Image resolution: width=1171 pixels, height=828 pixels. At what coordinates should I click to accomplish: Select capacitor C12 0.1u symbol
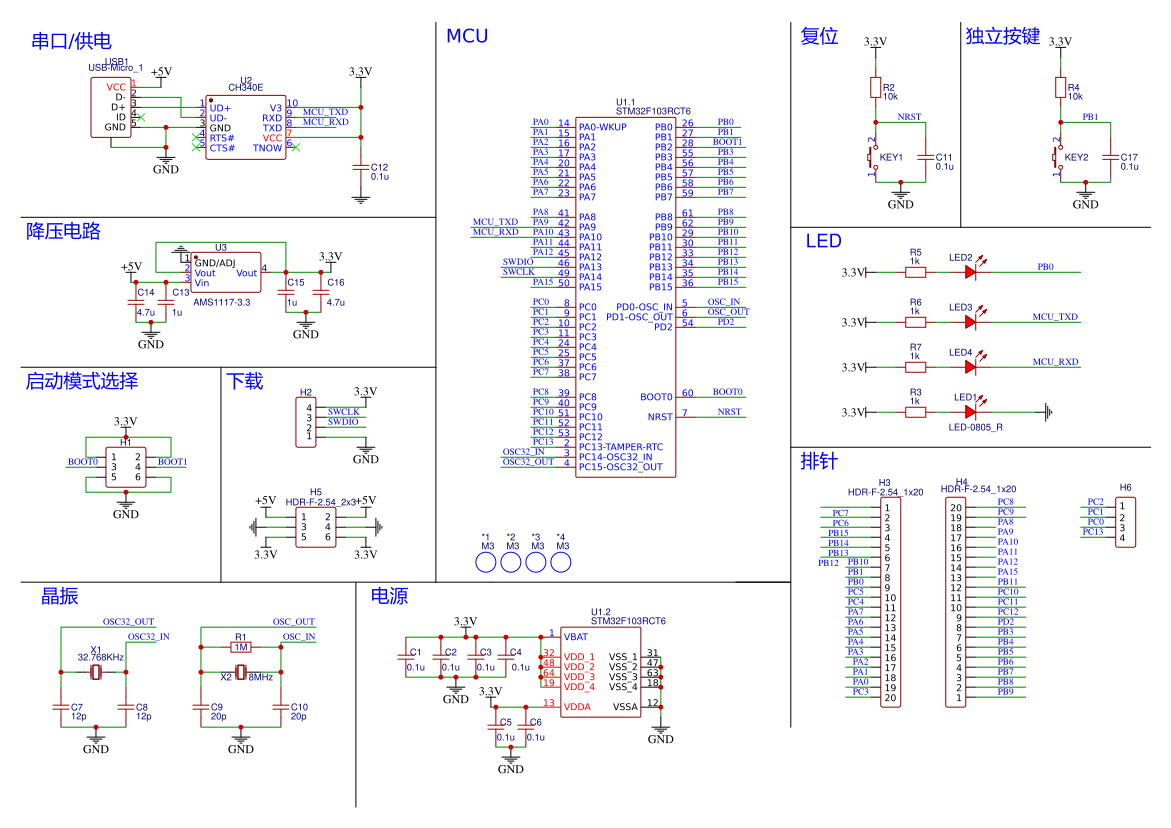click(x=361, y=168)
